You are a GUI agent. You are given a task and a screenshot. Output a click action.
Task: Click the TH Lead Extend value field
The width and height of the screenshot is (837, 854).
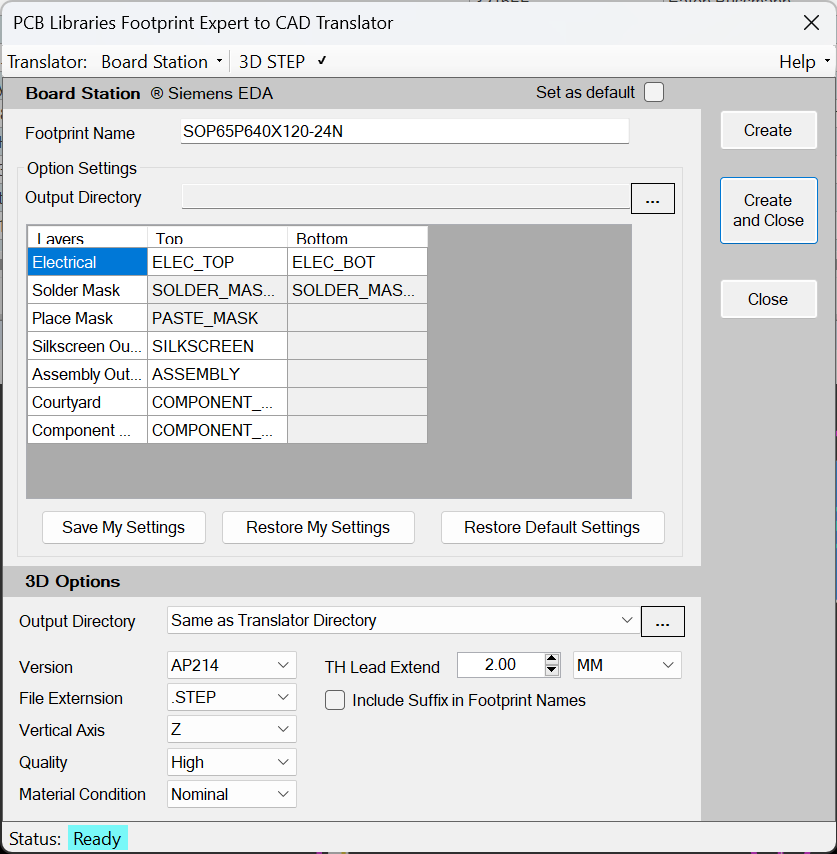coord(500,665)
